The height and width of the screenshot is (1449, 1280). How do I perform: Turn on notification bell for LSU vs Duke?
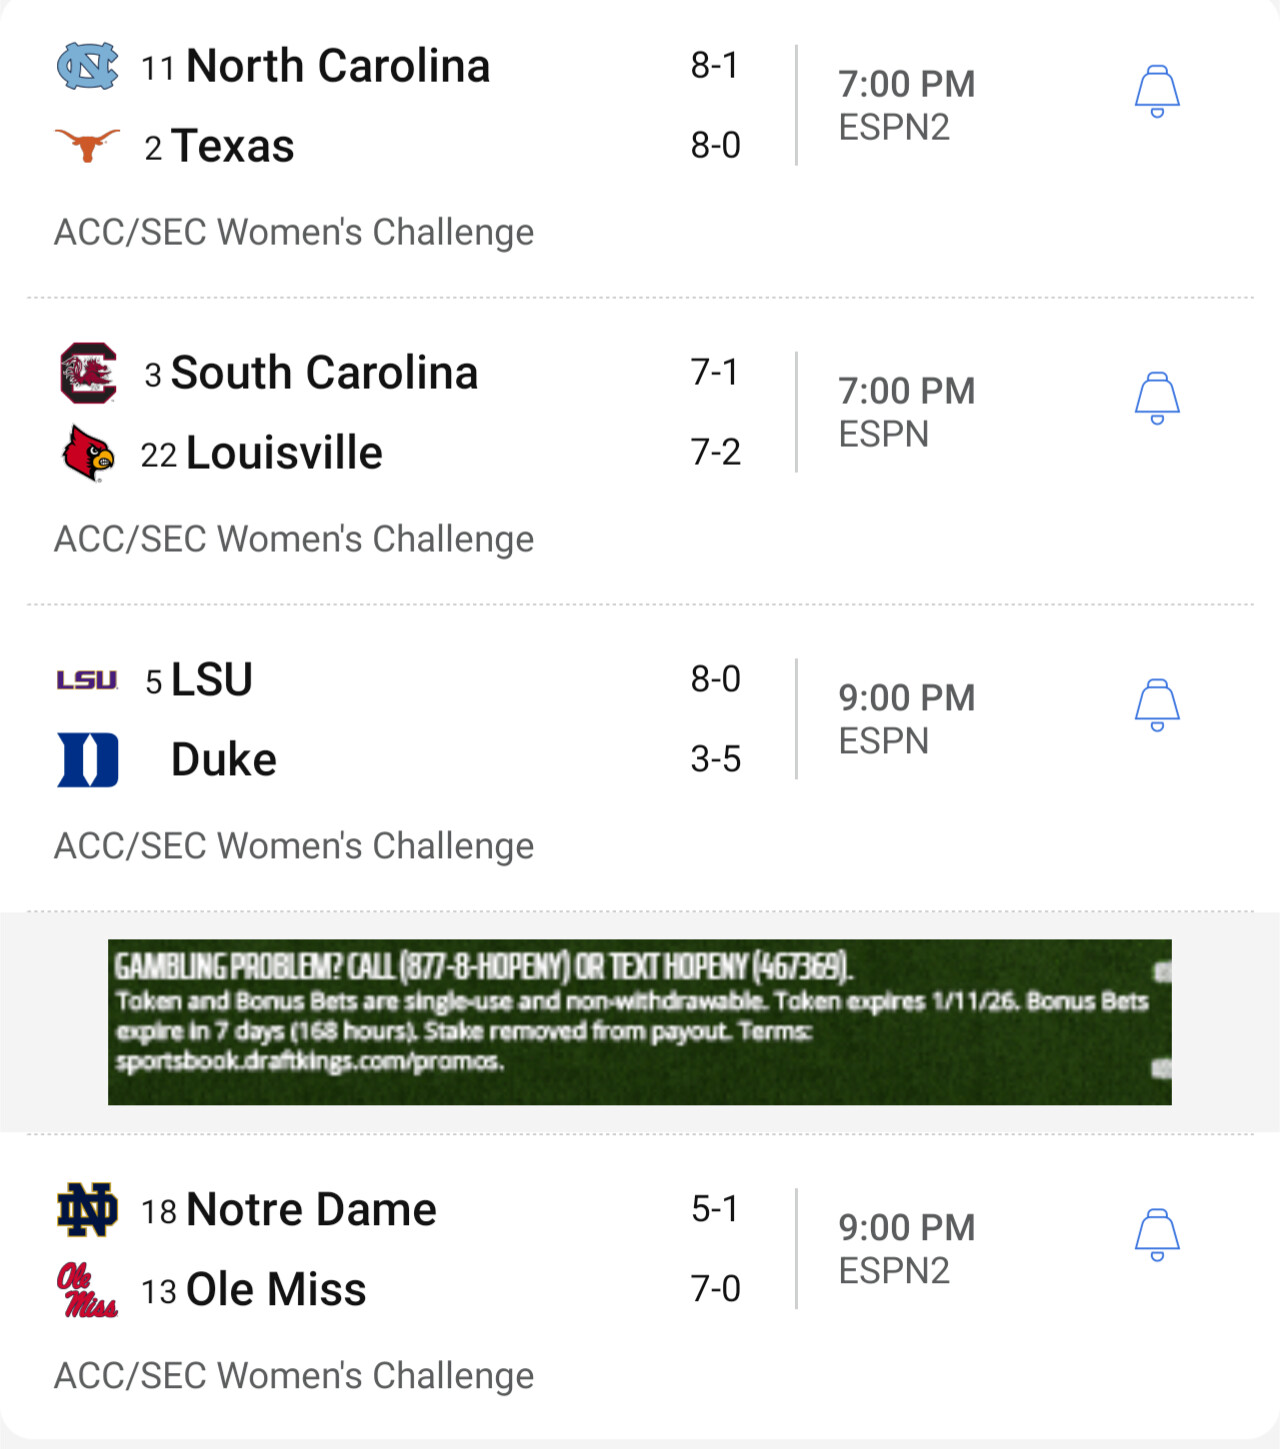click(1157, 705)
